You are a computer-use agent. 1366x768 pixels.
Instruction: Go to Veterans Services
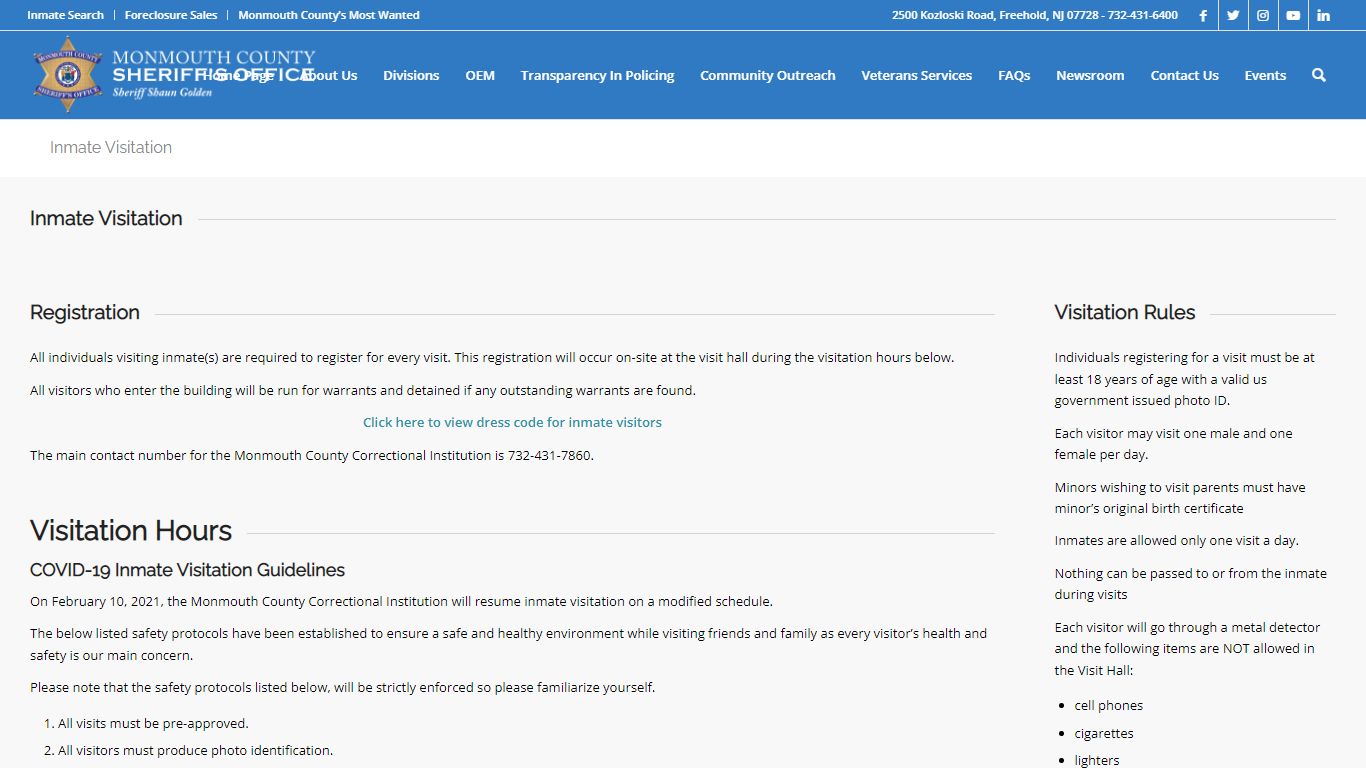click(916, 75)
